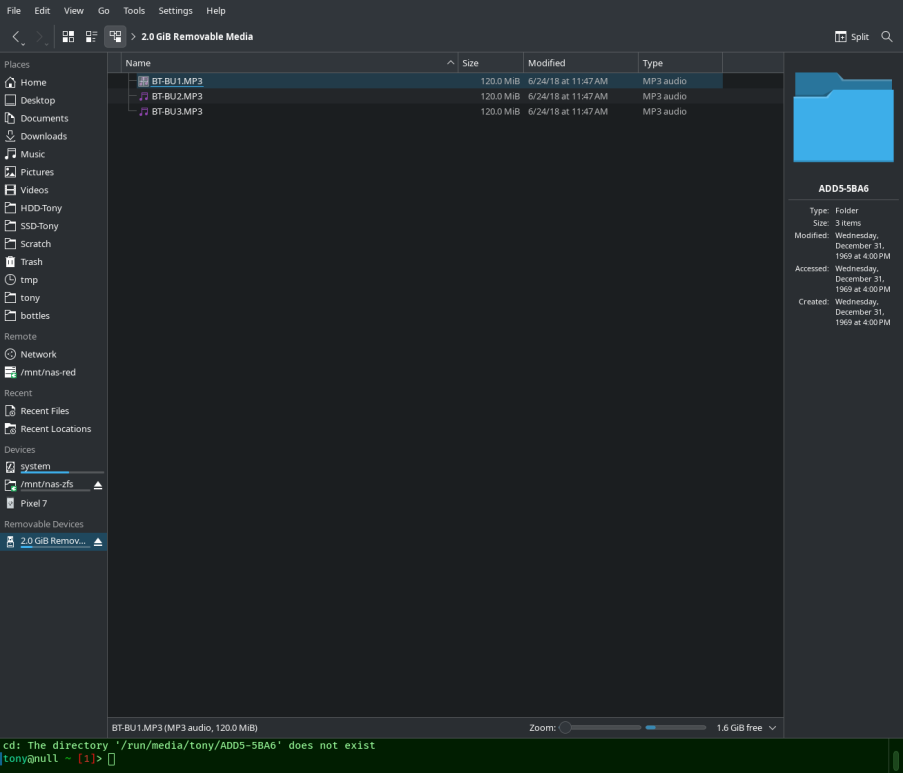Screen dimensions: 903x773
Task: Open Trash in Places panel
Action: tap(31, 262)
